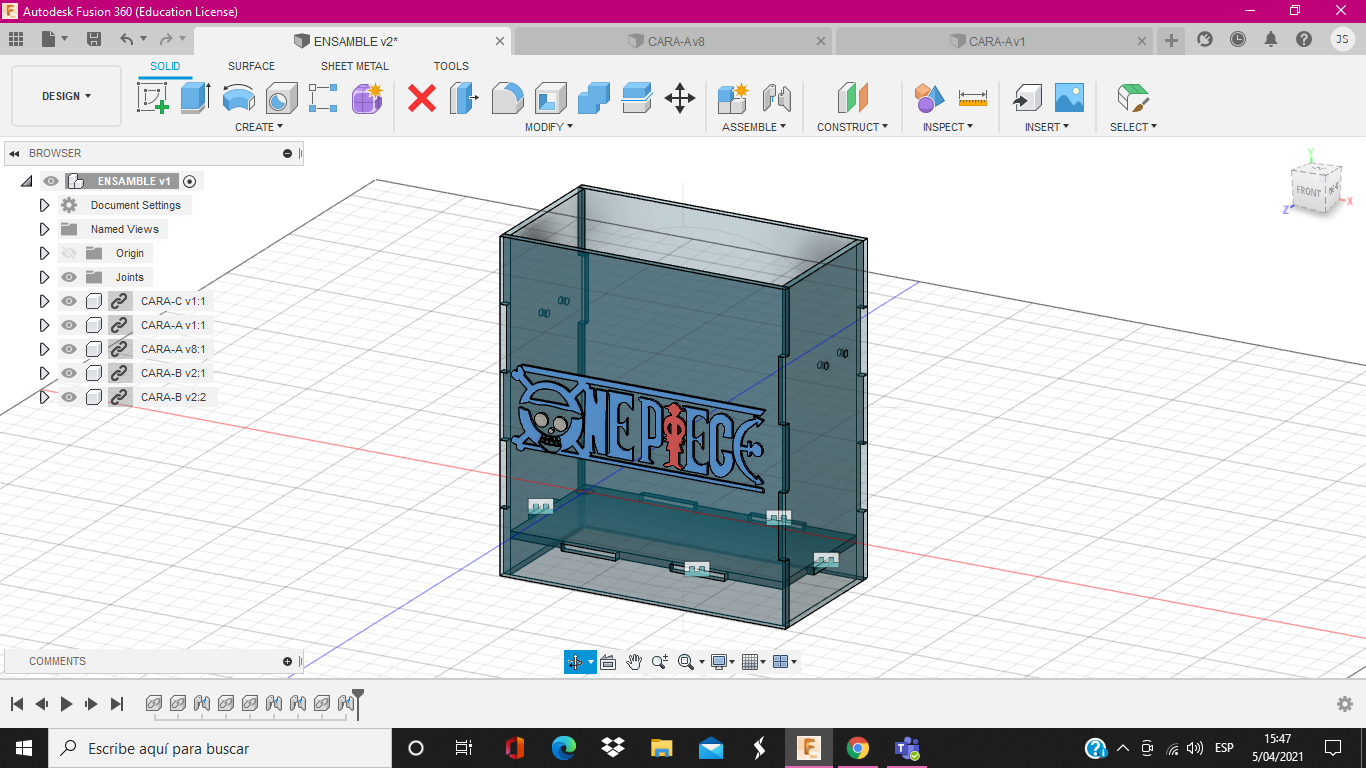Expand the Named Views node
1366x768 pixels.
(44, 229)
